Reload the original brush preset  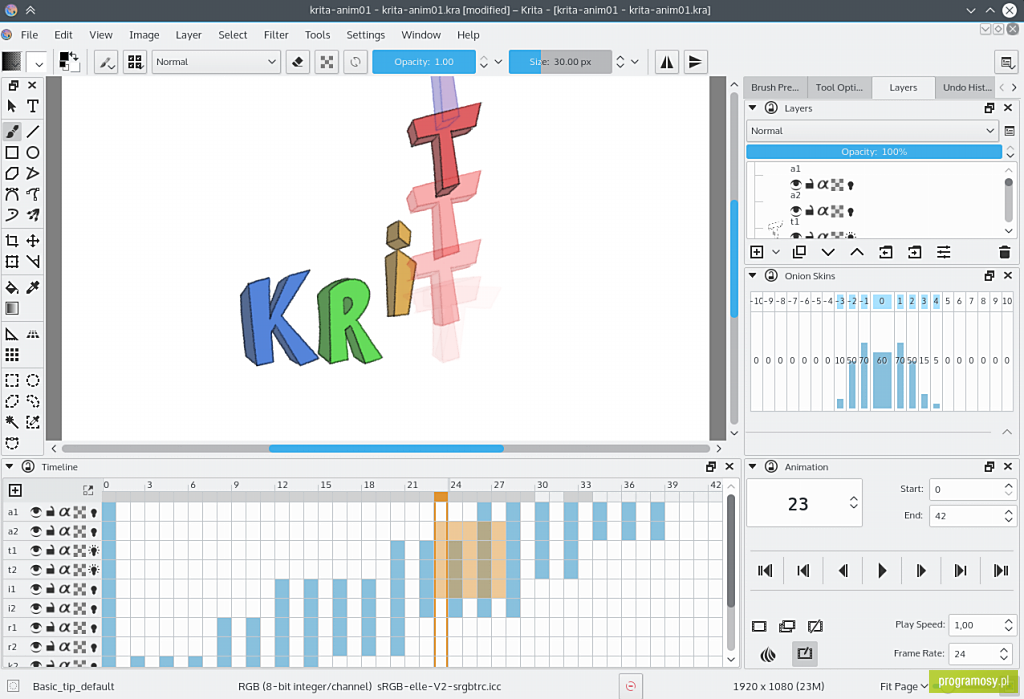(x=355, y=61)
